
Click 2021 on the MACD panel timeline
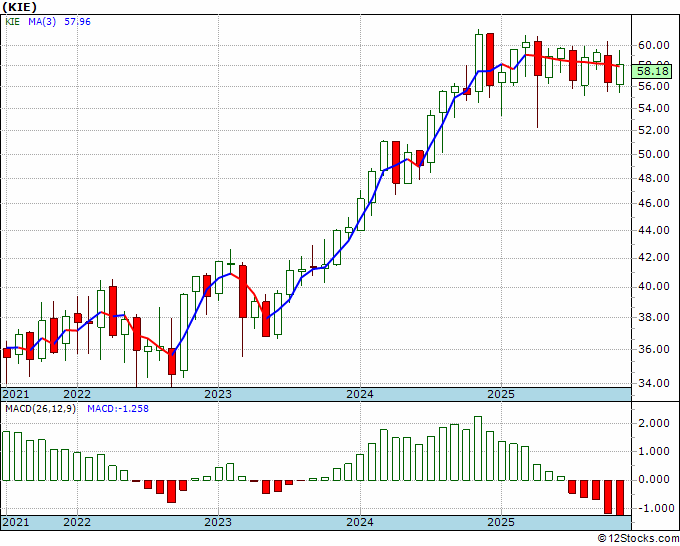(16, 522)
